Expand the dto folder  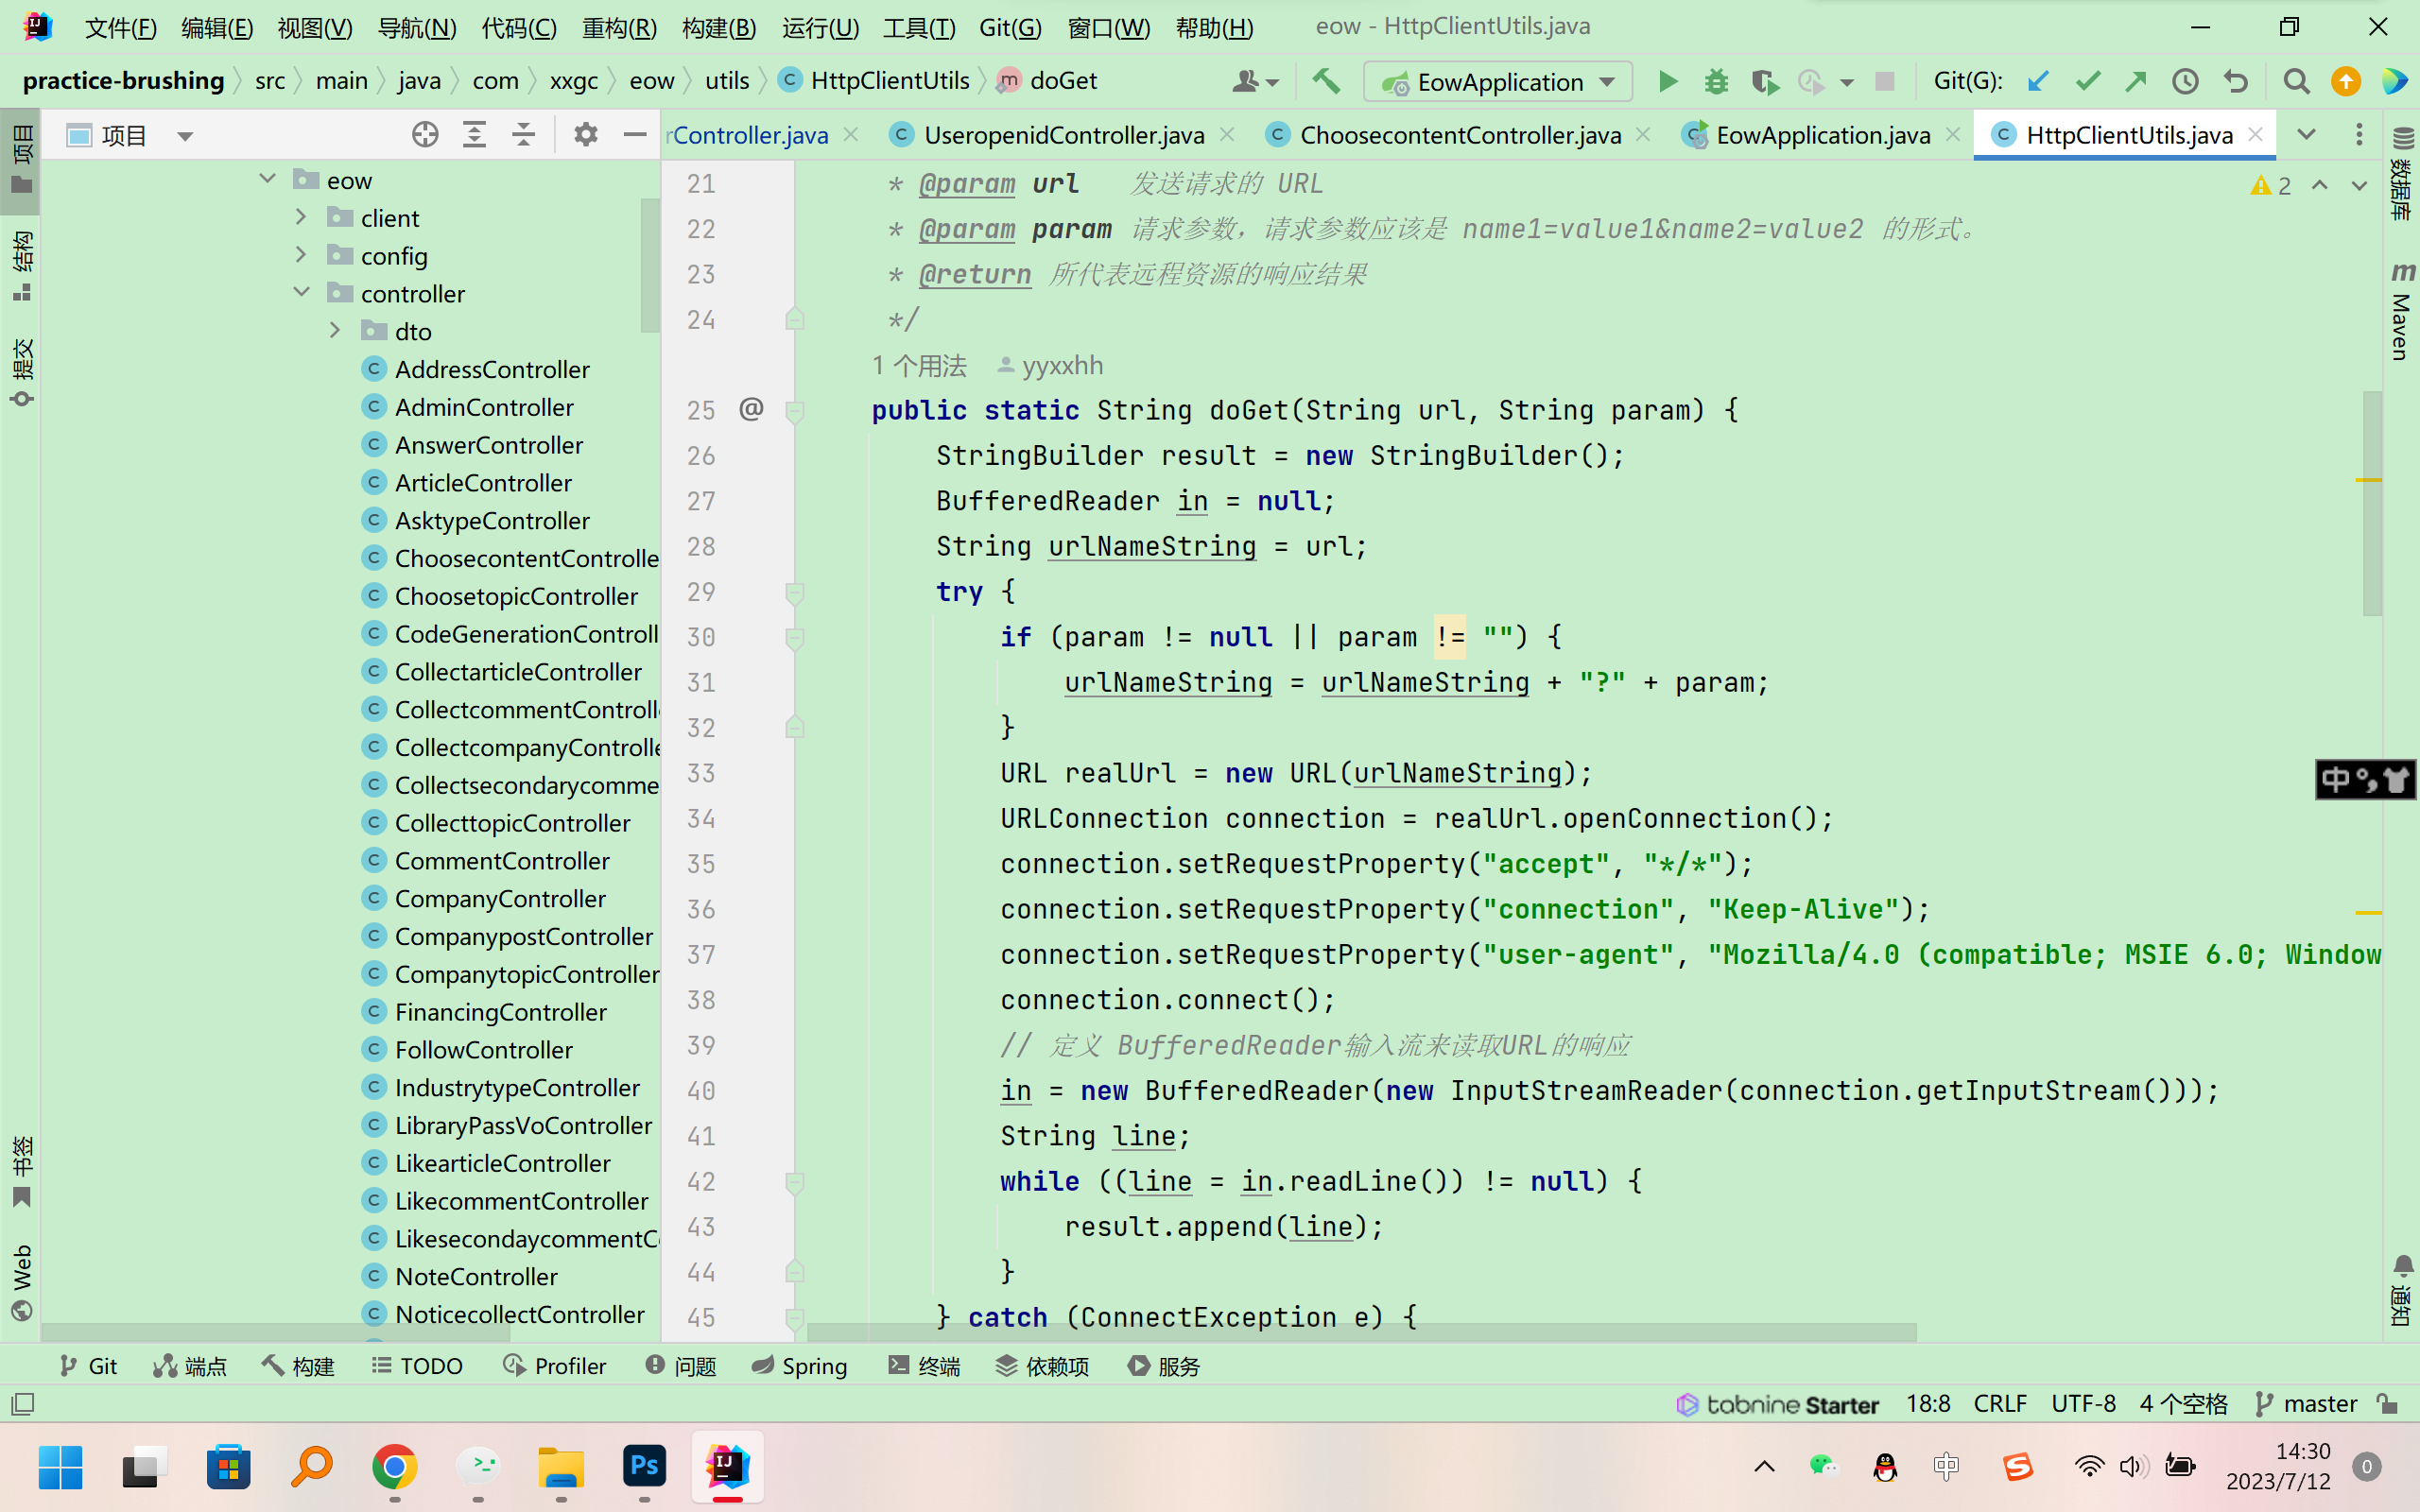pos(335,330)
